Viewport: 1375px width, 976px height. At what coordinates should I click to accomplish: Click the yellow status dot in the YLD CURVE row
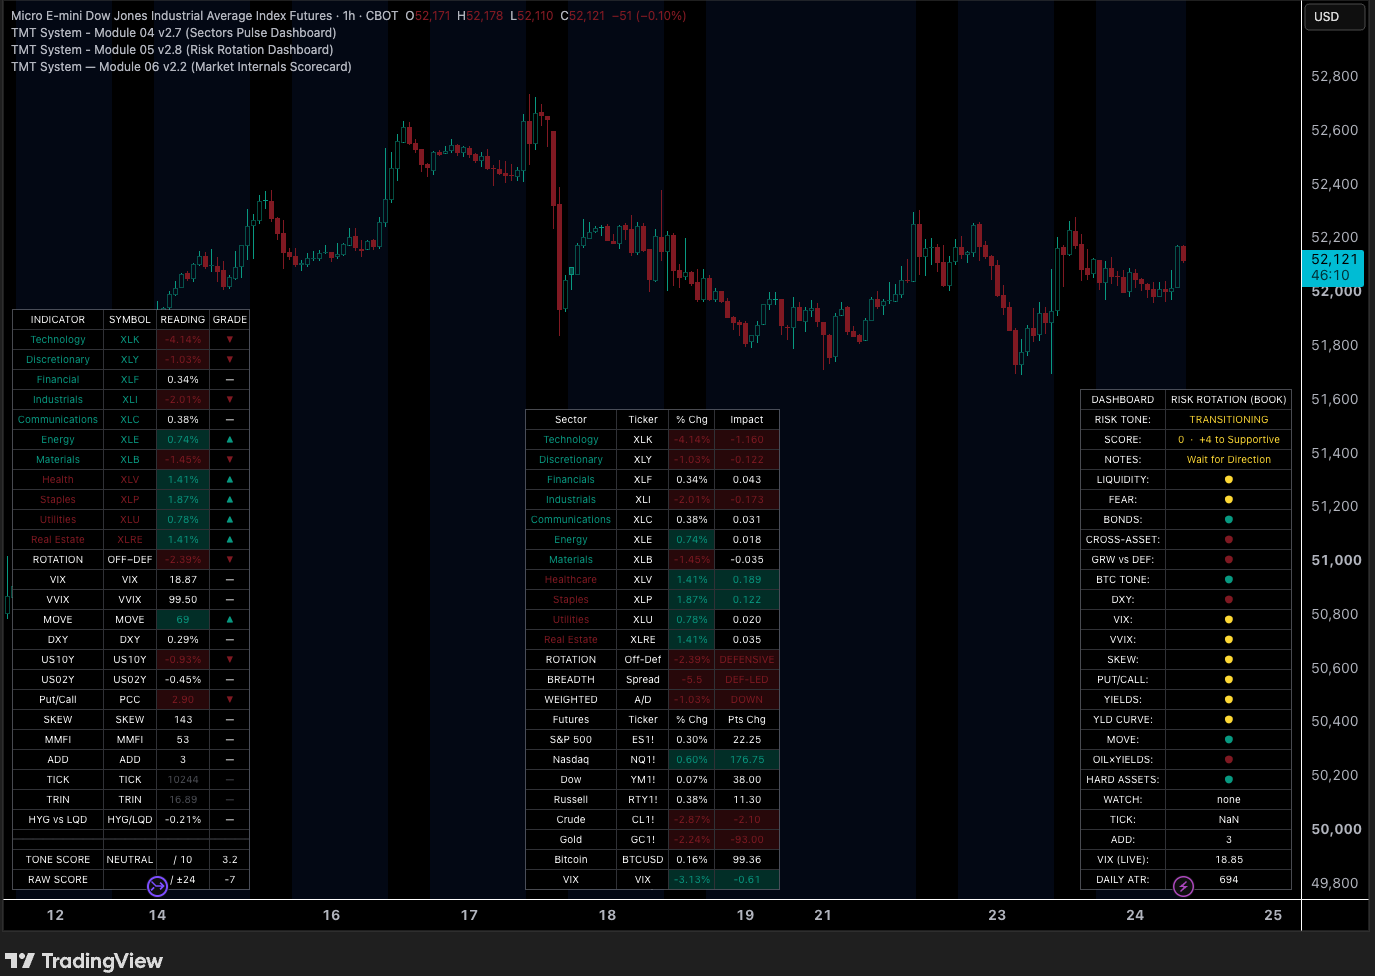tap(1229, 720)
